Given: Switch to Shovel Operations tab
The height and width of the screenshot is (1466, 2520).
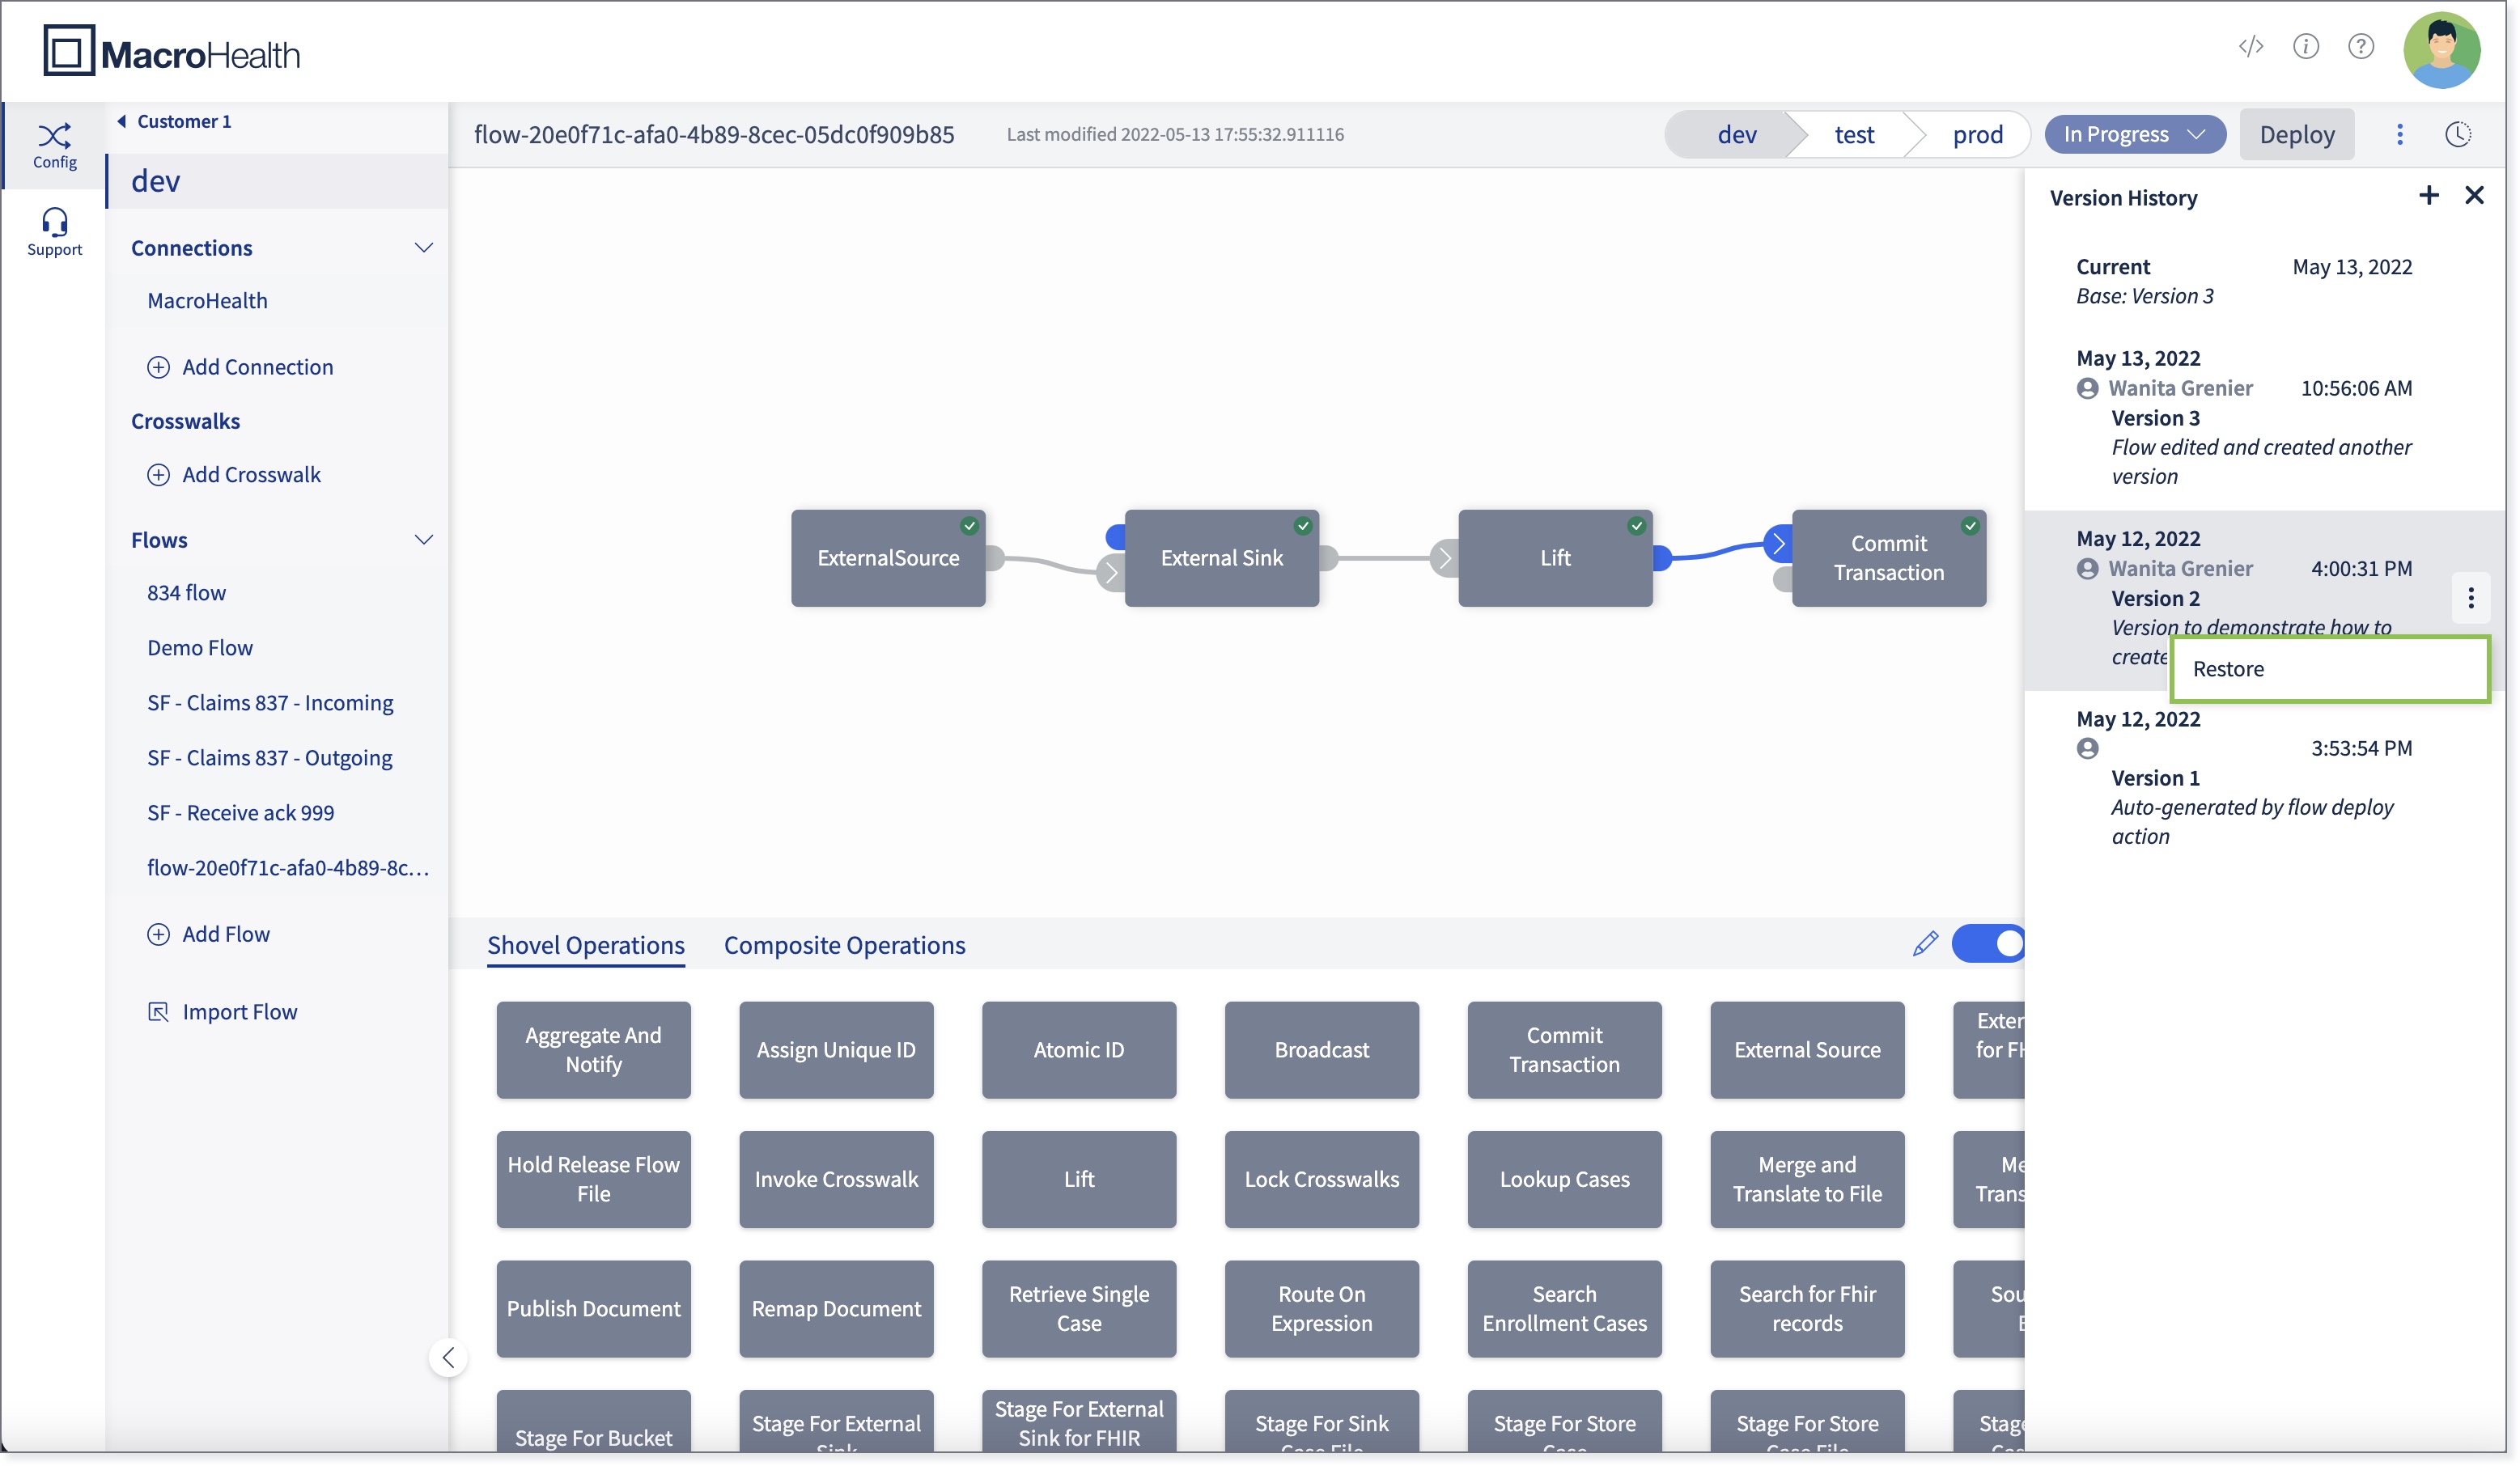Looking at the screenshot, I should tap(586, 945).
